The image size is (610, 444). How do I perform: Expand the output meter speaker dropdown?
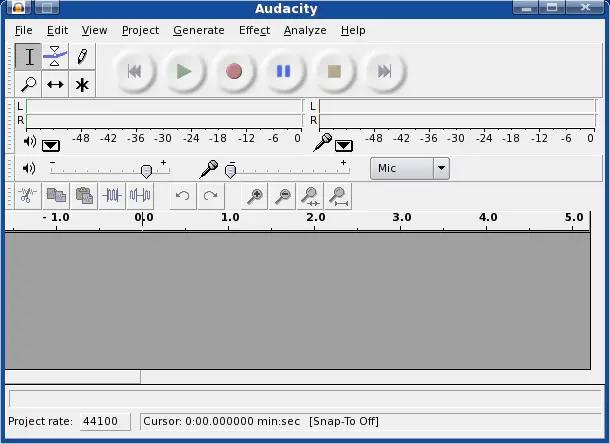[x=51, y=146]
